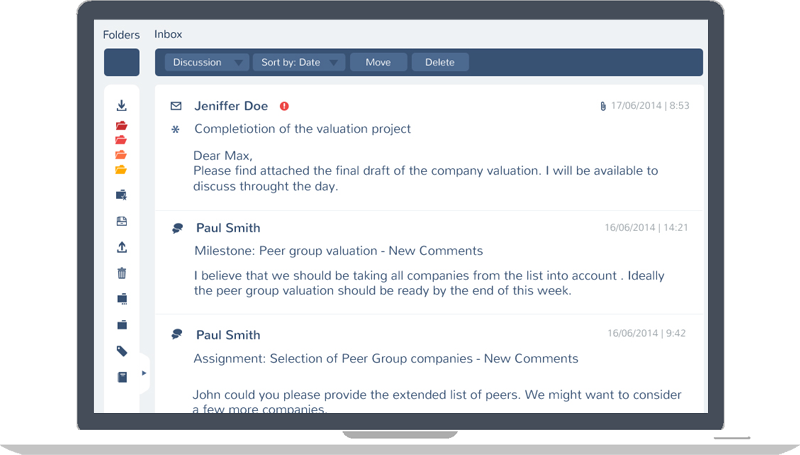Screen dimensions: 800x455
Task: Click the Folders label
Action: (x=121, y=35)
